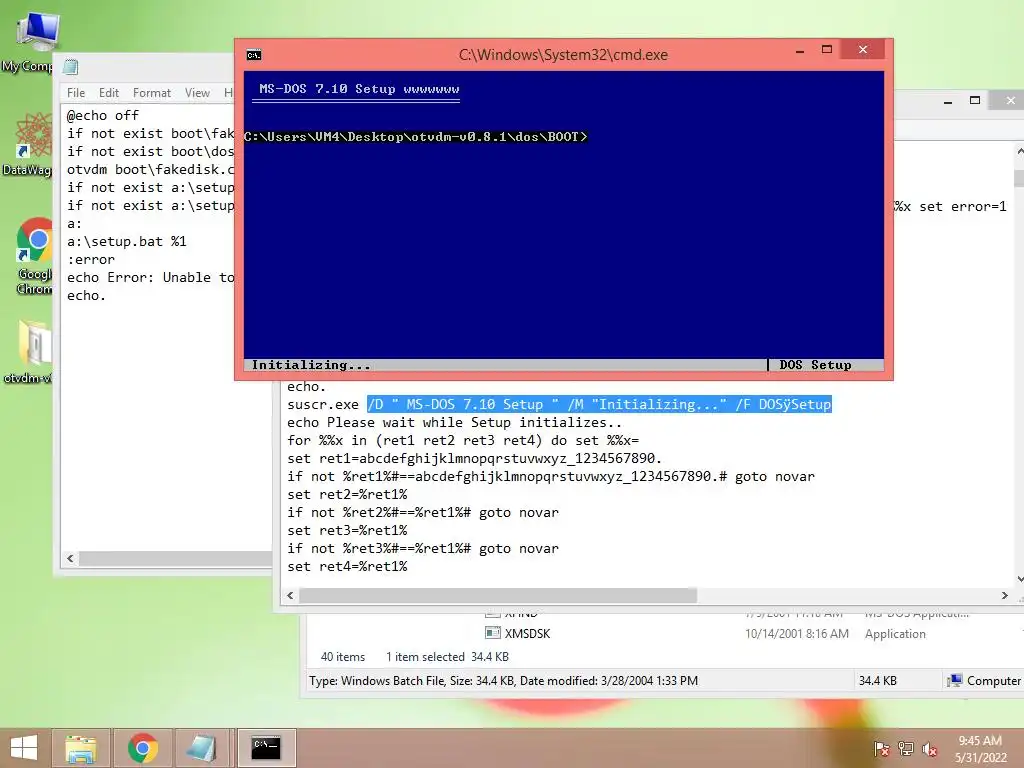
Task: Minimize the second Notepad window
Action: tap(948, 101)
